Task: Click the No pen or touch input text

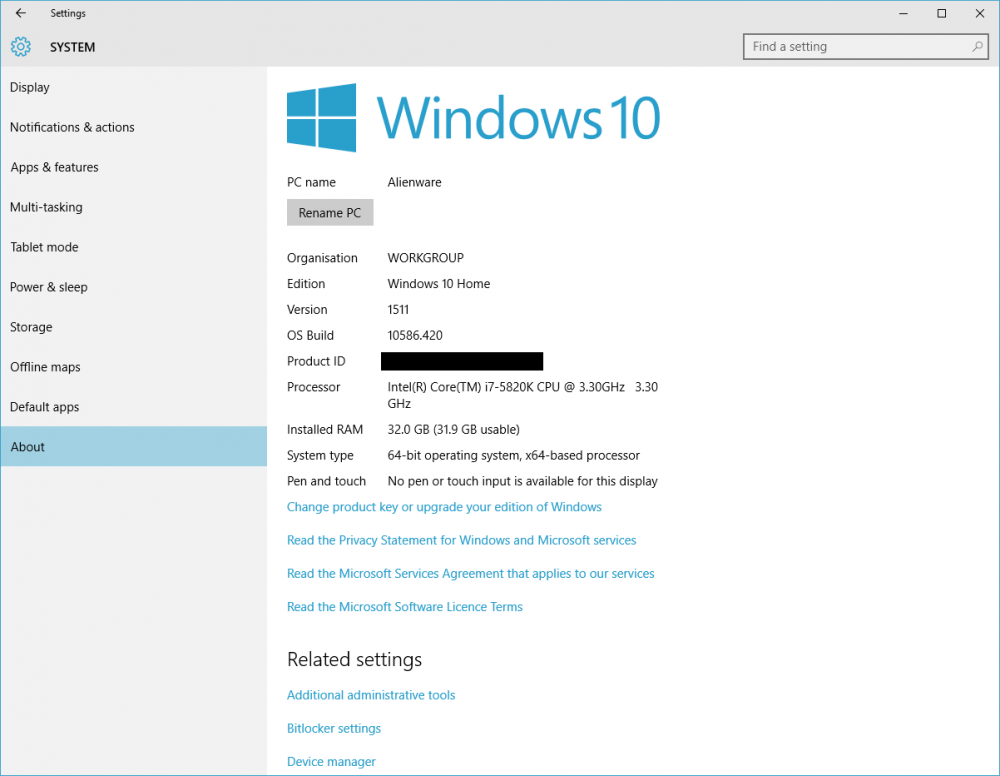Action: point(522,481)
